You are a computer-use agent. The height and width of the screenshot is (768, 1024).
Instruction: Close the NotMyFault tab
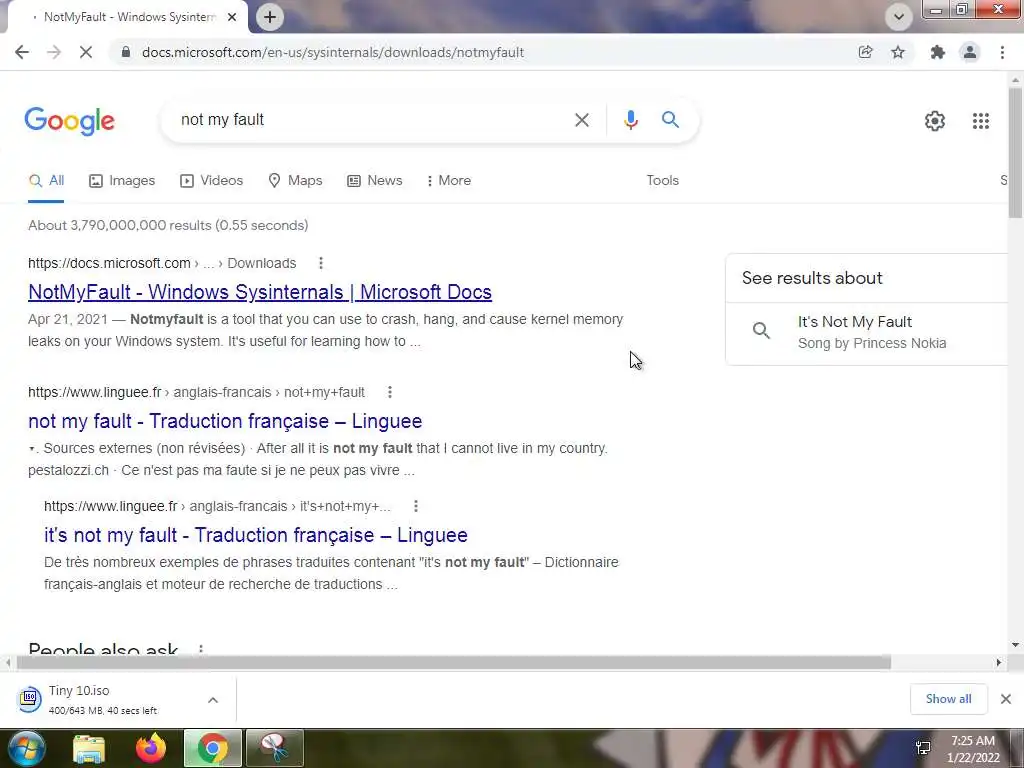click(x=232, y=17)
